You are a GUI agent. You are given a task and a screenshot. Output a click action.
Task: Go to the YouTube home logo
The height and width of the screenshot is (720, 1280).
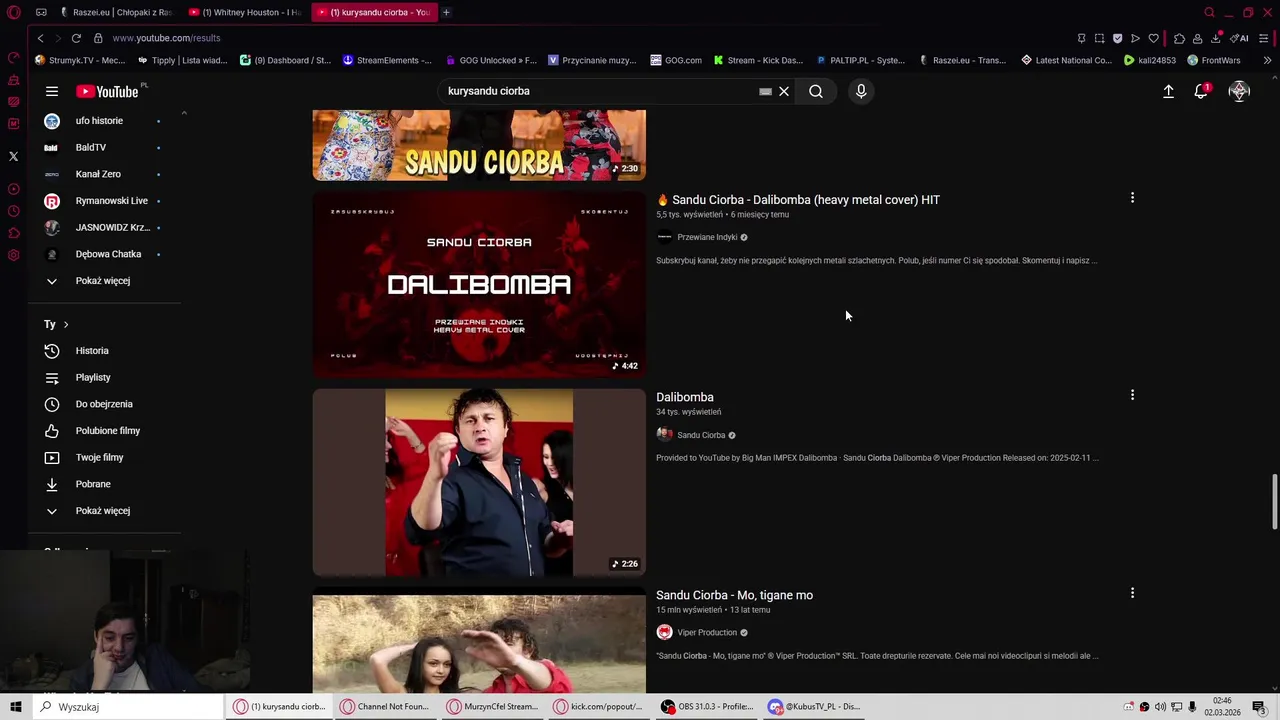pyautogui.click(x=107, y=91)
